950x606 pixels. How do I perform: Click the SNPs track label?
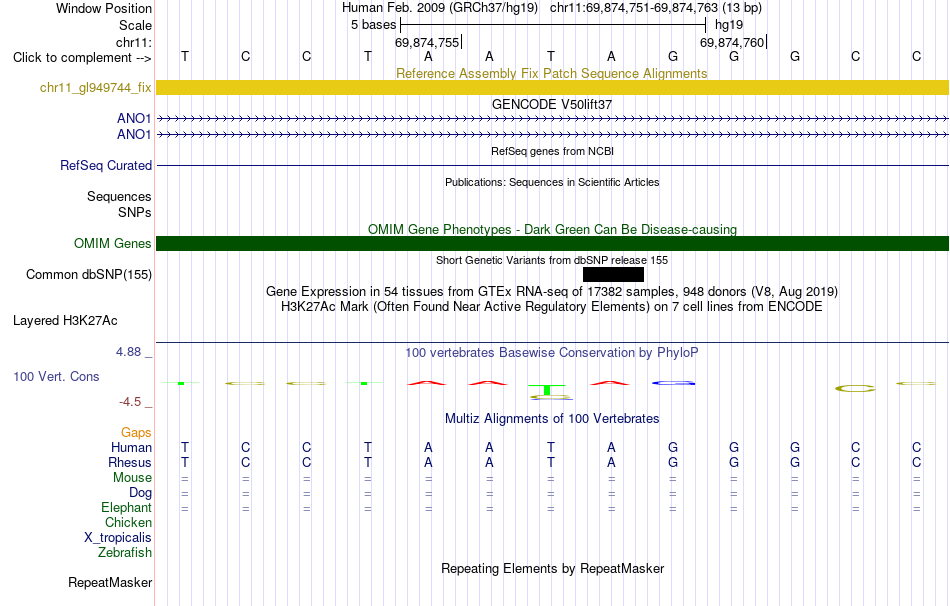(135, 213)
